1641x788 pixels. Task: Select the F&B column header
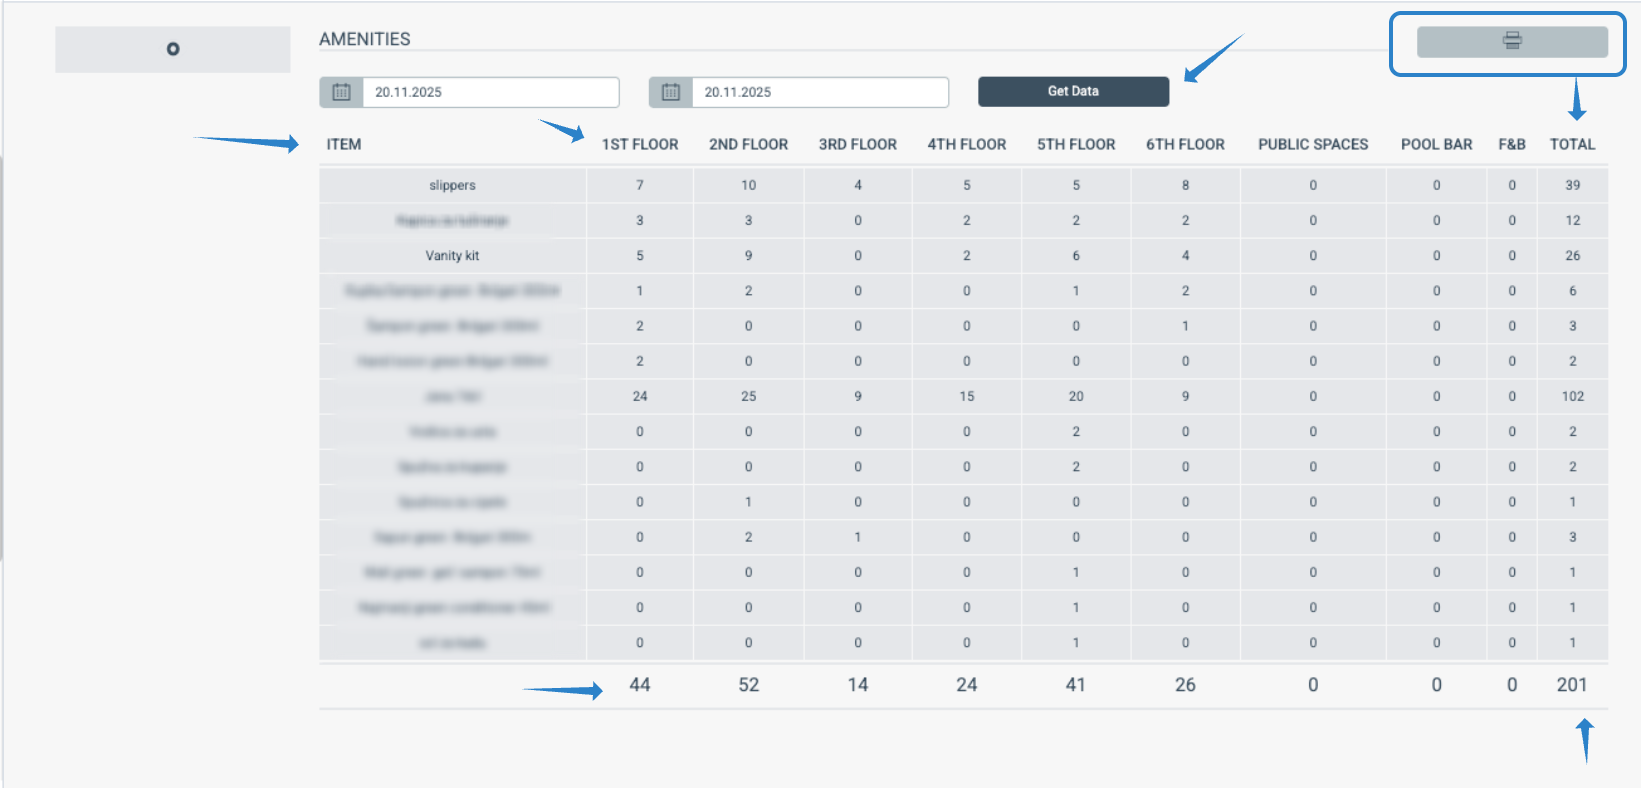point(1512,144)
